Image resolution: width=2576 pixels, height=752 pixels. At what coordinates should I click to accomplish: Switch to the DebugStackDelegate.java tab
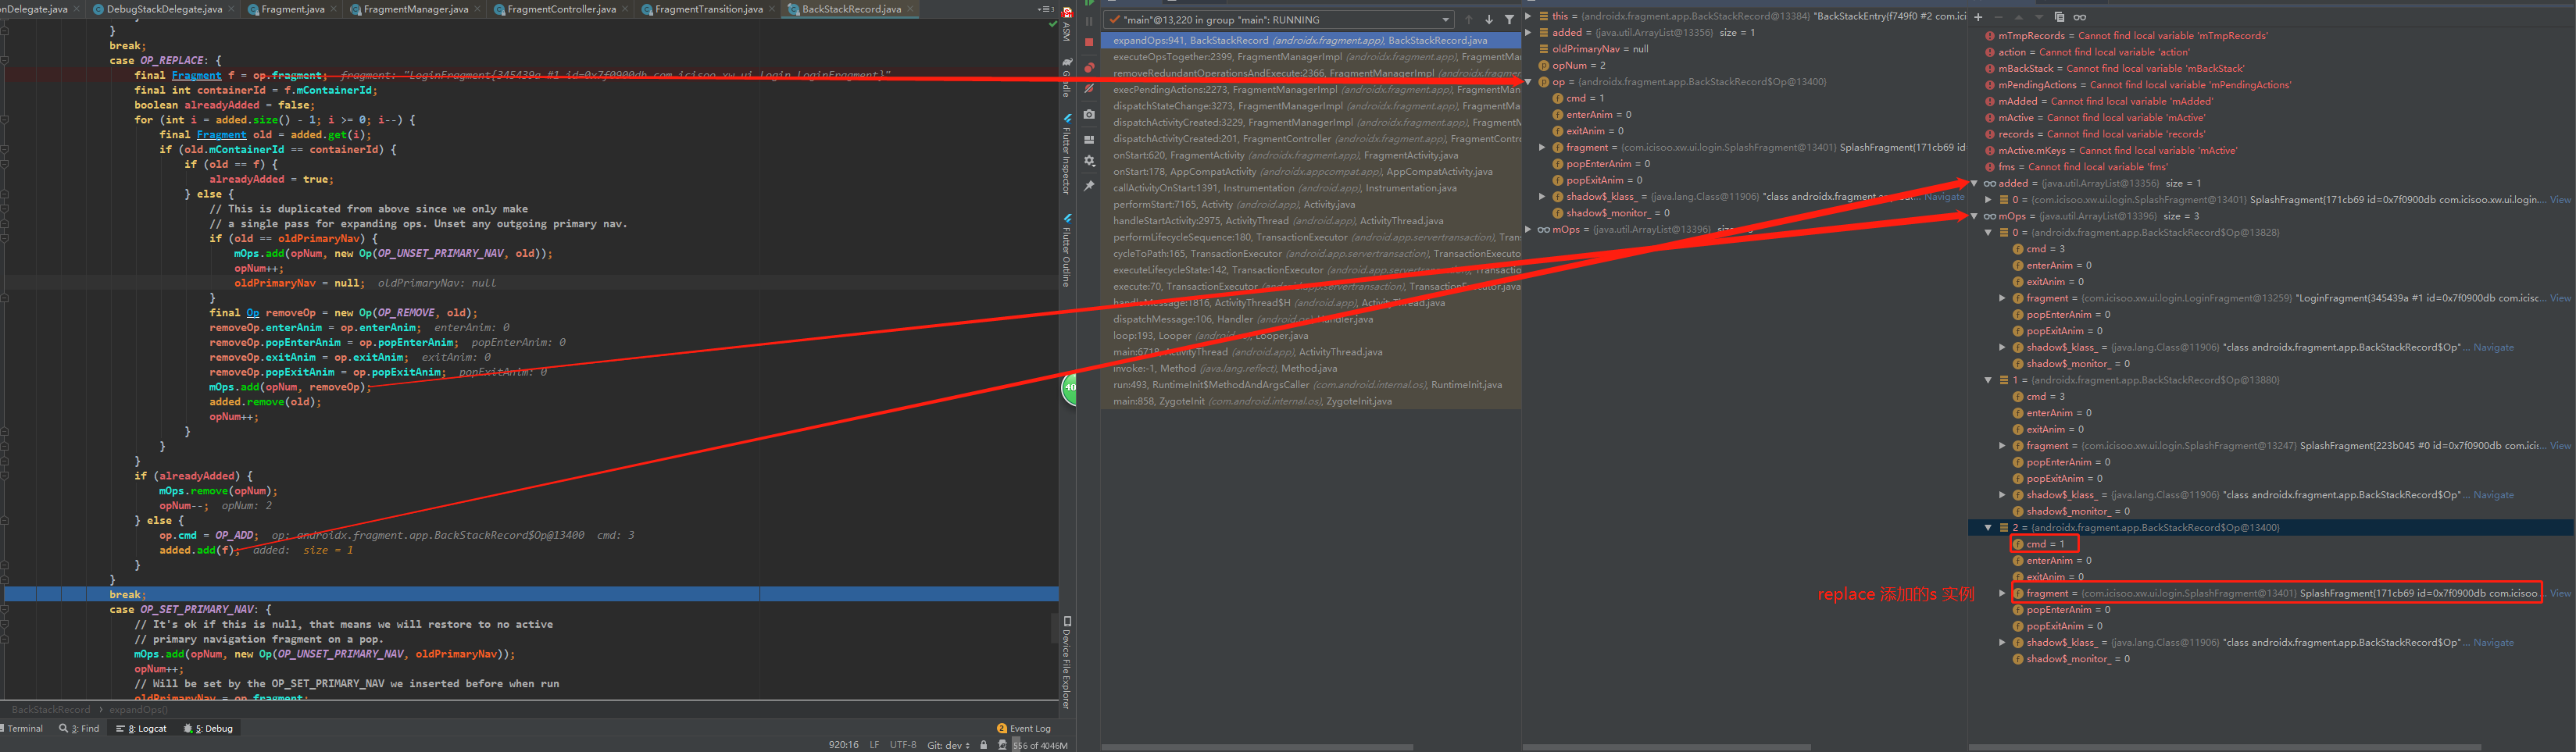pos(164,9)
